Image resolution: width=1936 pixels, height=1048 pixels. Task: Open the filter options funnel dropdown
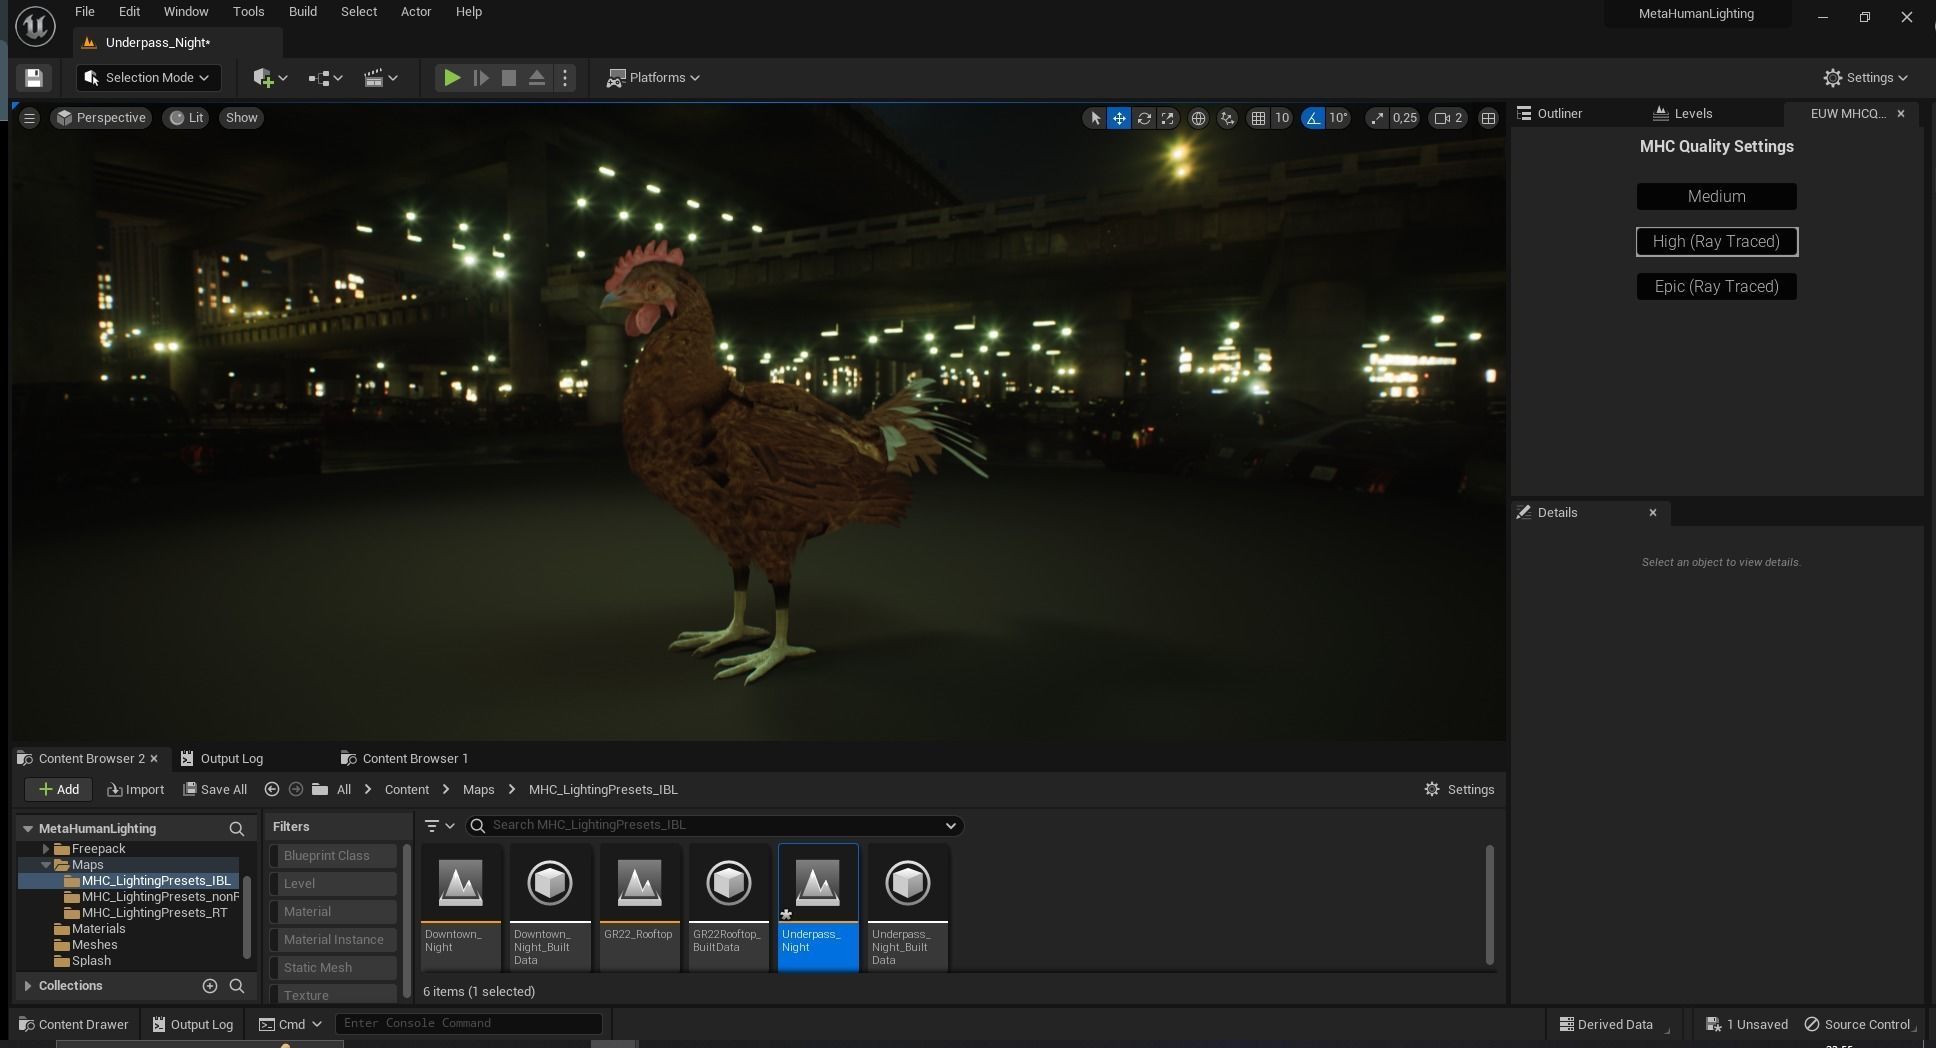point(439,825)
